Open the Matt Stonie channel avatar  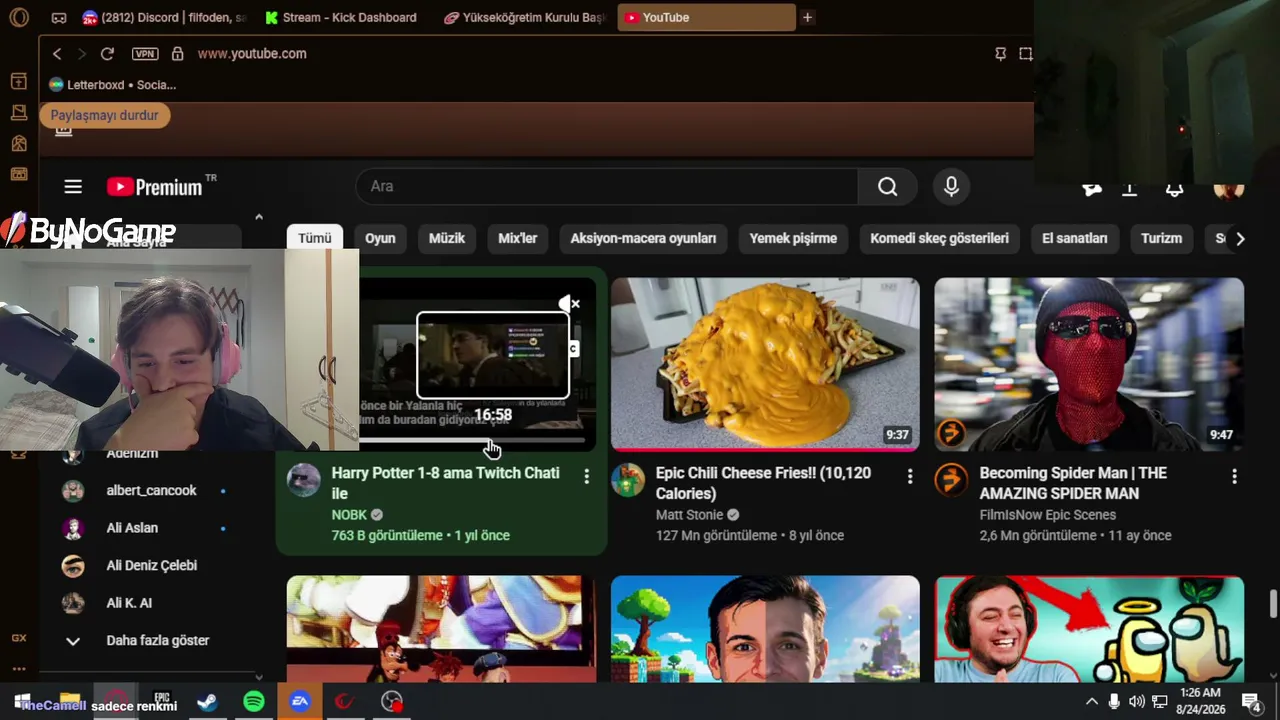pyautogui.click(x=627, y=481)
